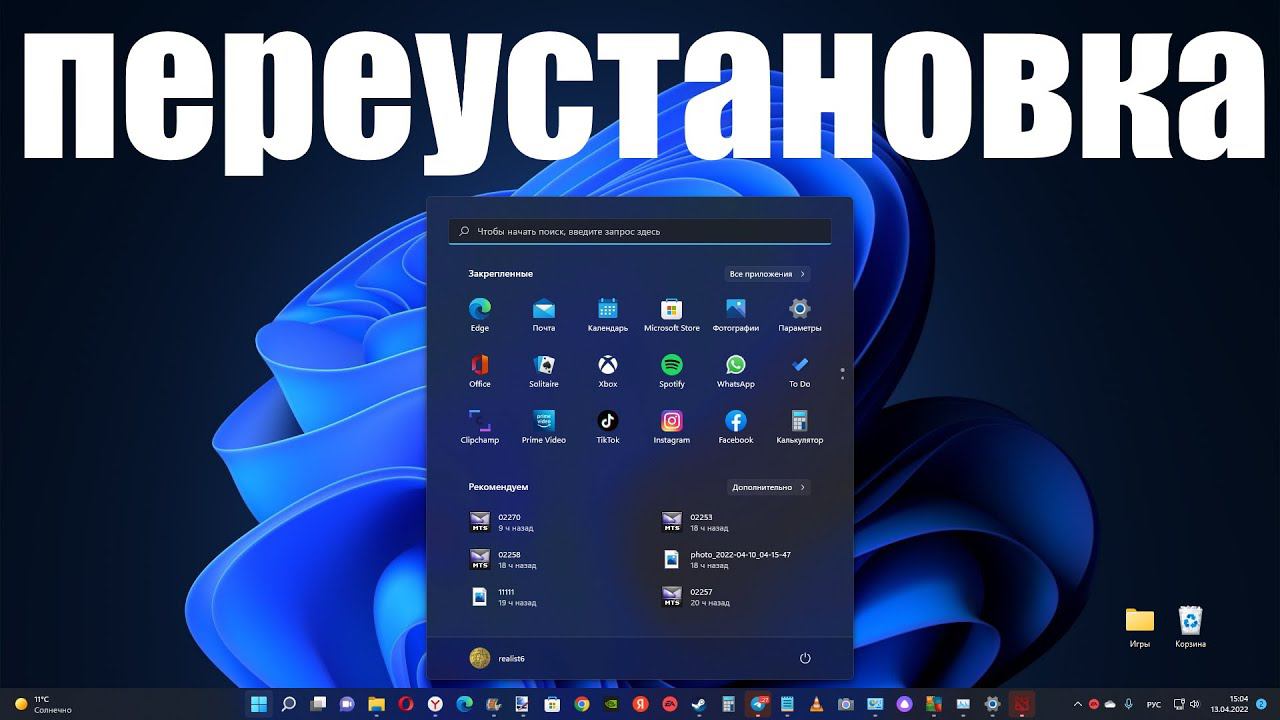1280x720 pixels.
Task: Launch Yandex Browser from the taskbar
Action: click(x=435, y=704)
